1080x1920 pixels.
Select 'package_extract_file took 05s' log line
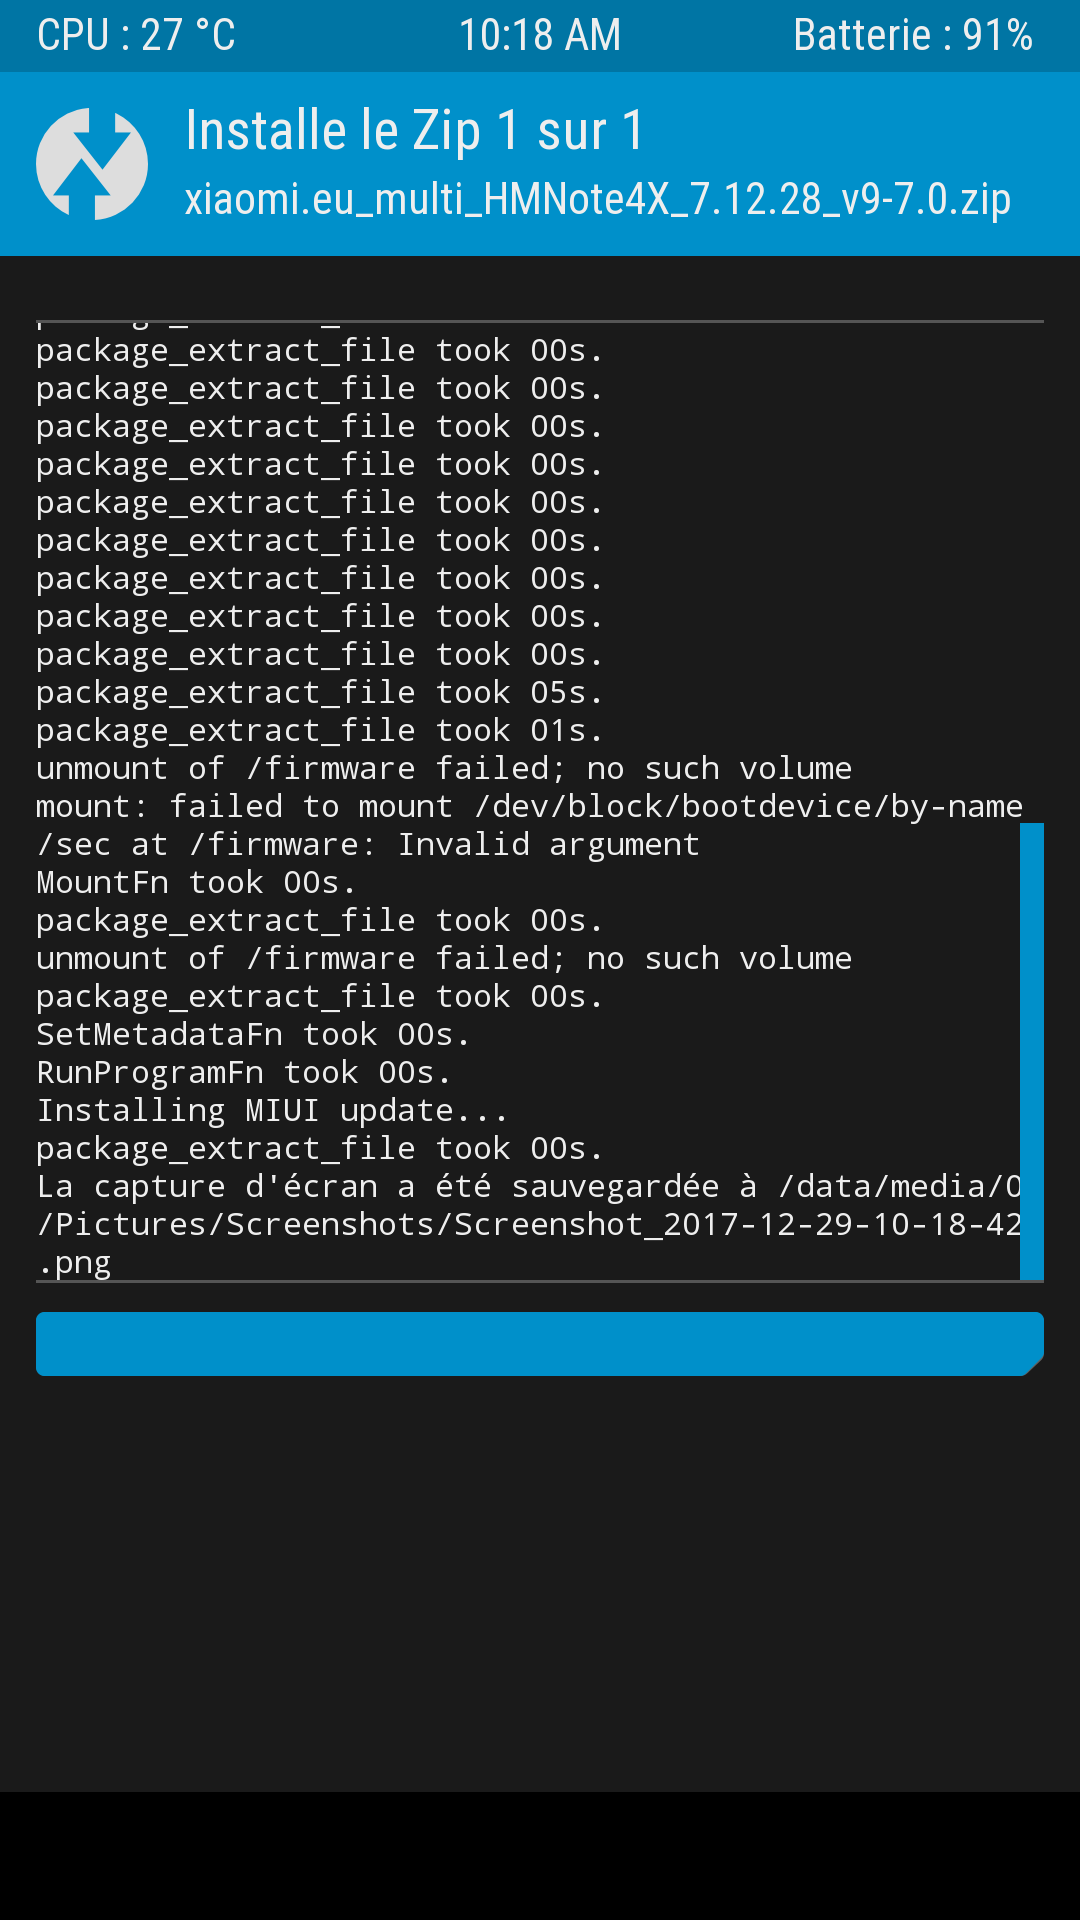pyautogui.click(x=320, y=693)
